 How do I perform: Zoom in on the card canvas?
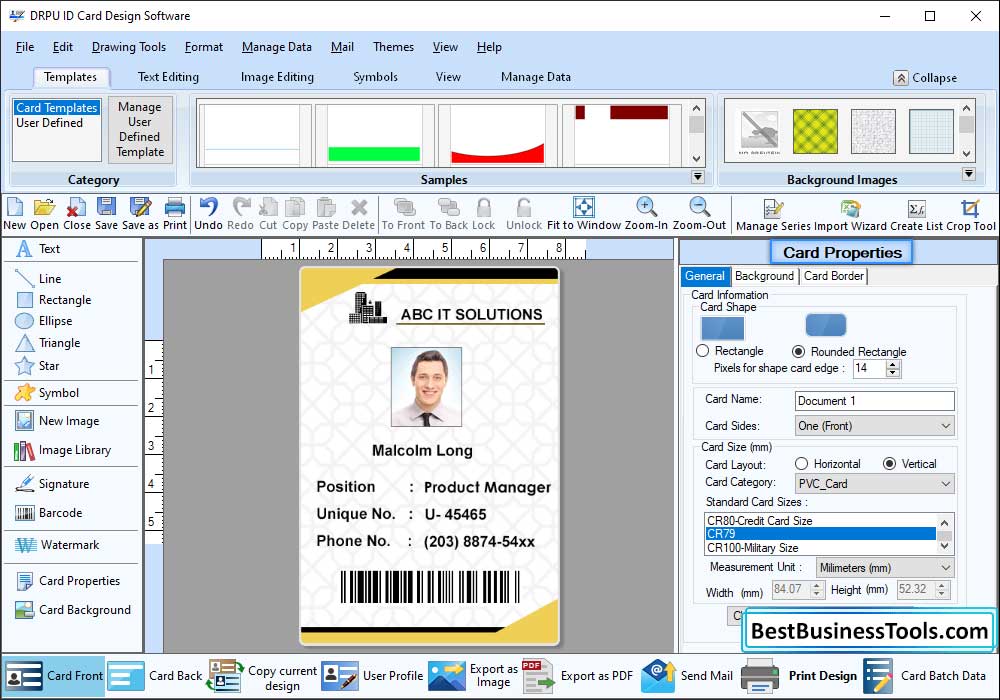tap(646, 214)
